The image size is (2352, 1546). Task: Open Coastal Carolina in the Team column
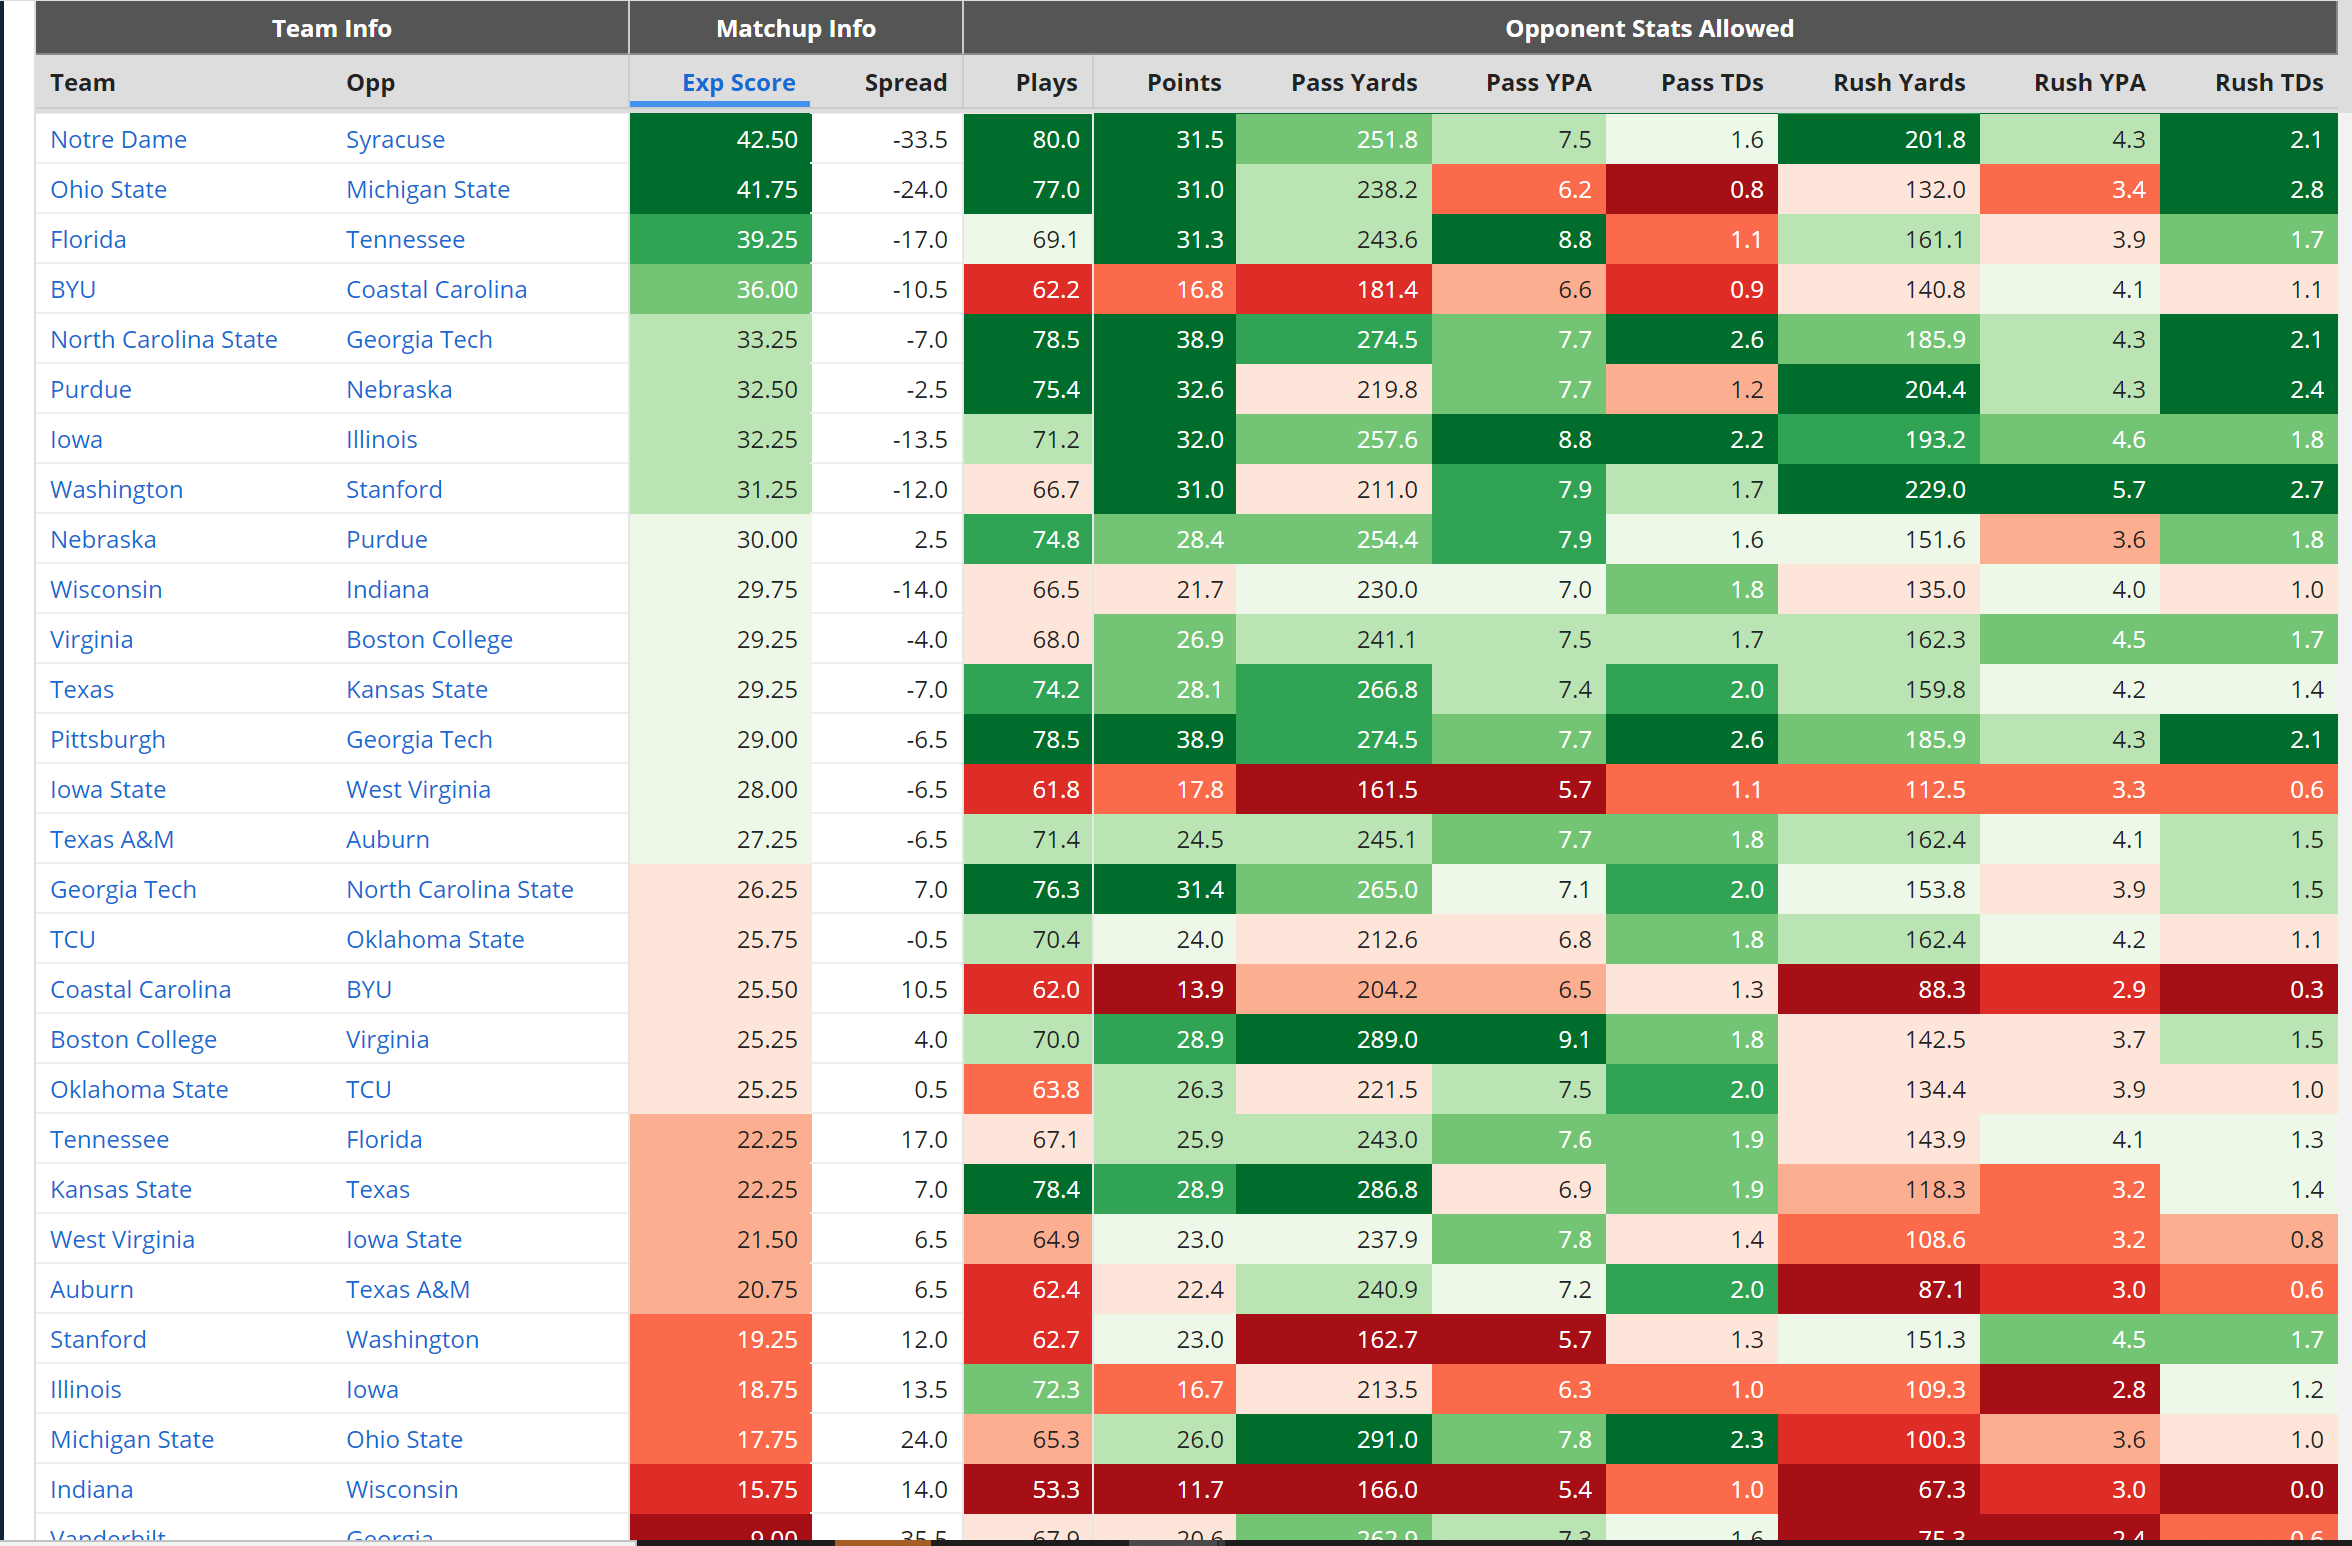(x=140, y=989)
